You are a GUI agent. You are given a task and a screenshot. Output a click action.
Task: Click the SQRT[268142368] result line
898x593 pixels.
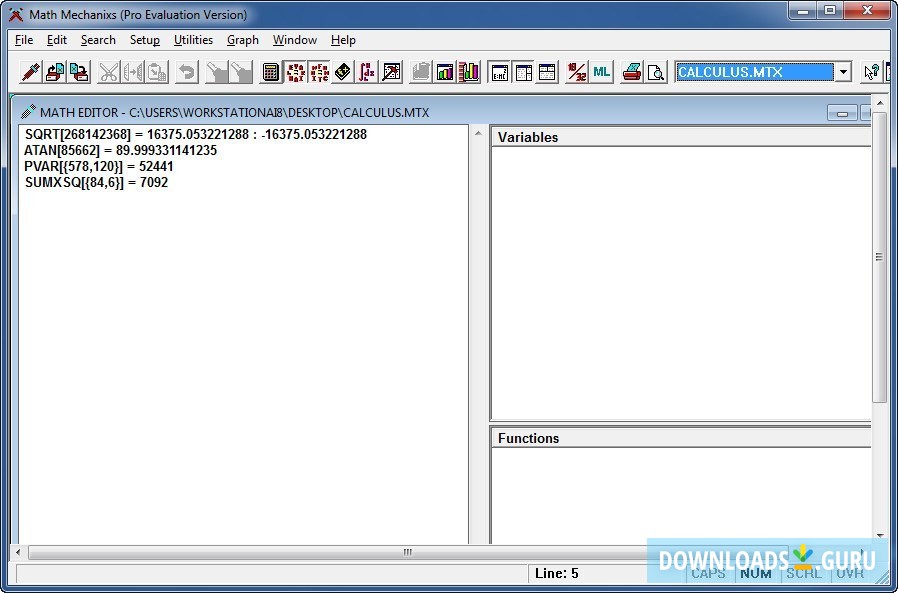(196, 135)
